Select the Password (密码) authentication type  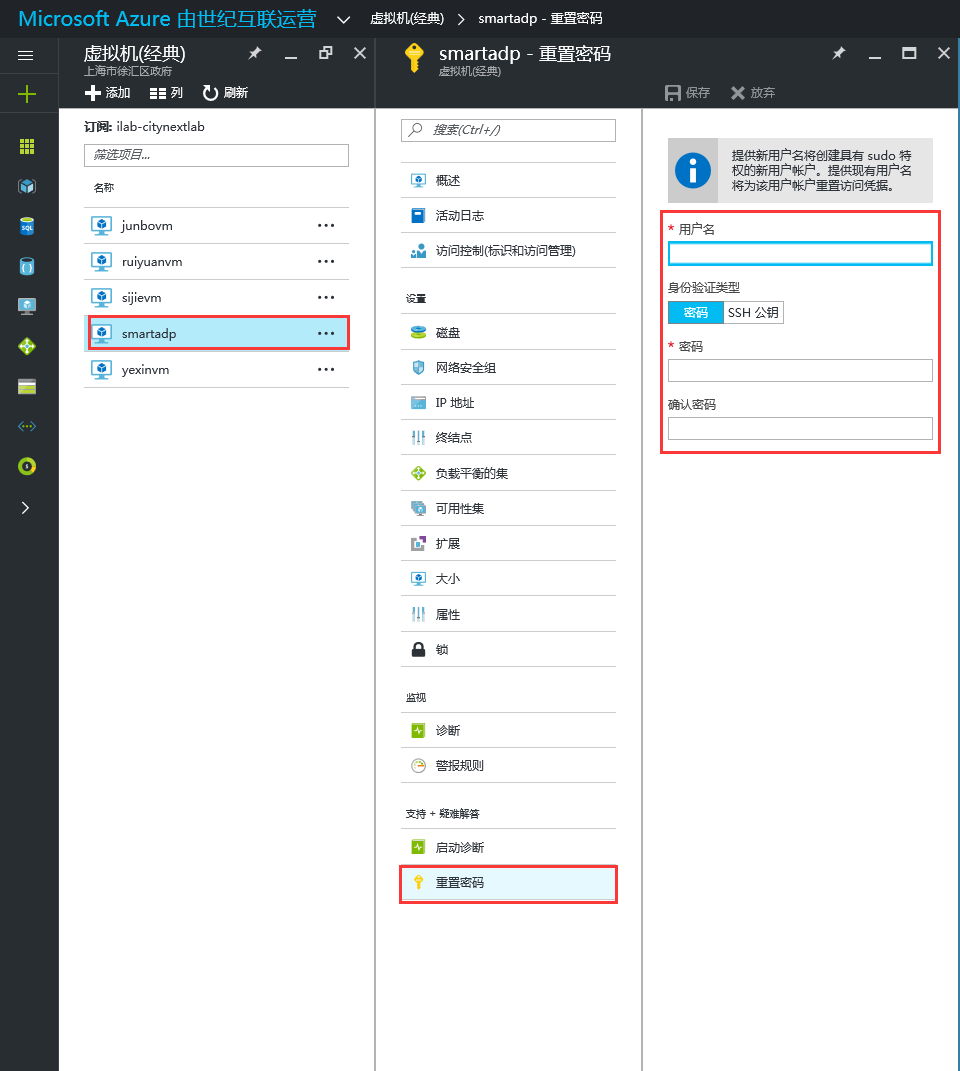click(695, 313)
